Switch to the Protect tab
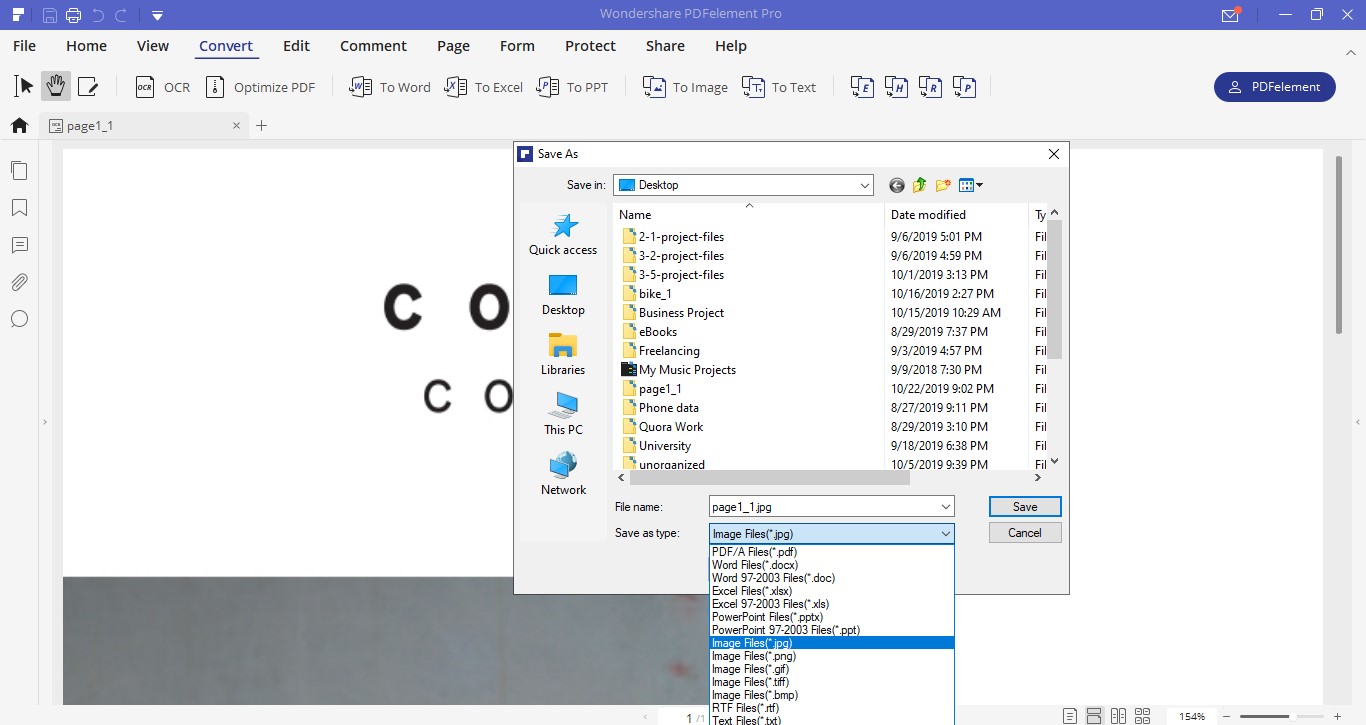 [590, 46]
